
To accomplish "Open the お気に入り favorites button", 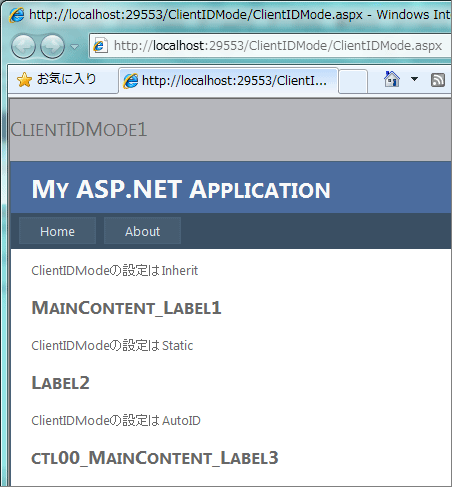I will point(57,79).
